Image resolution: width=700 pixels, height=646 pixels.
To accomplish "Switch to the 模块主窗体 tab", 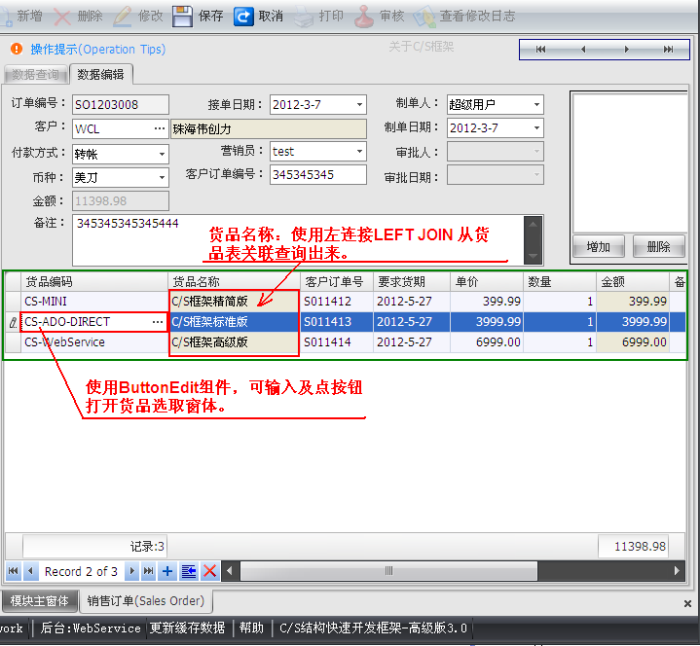I will [38, 601].
